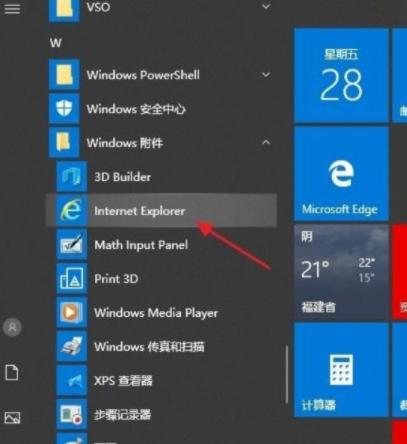The image size is (407, 444).
Task: Open the user account icon
Action: pyautogui.click(x=12, y=327)
